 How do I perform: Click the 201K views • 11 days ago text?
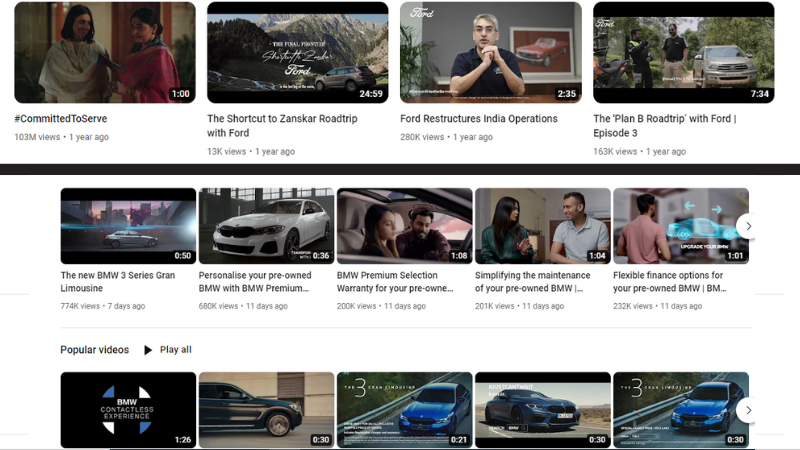coord(519,306)
